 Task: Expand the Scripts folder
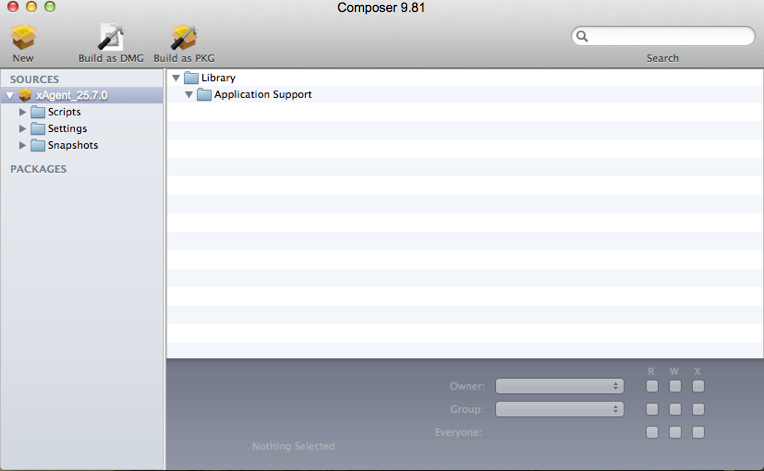(x=22, y=112)
